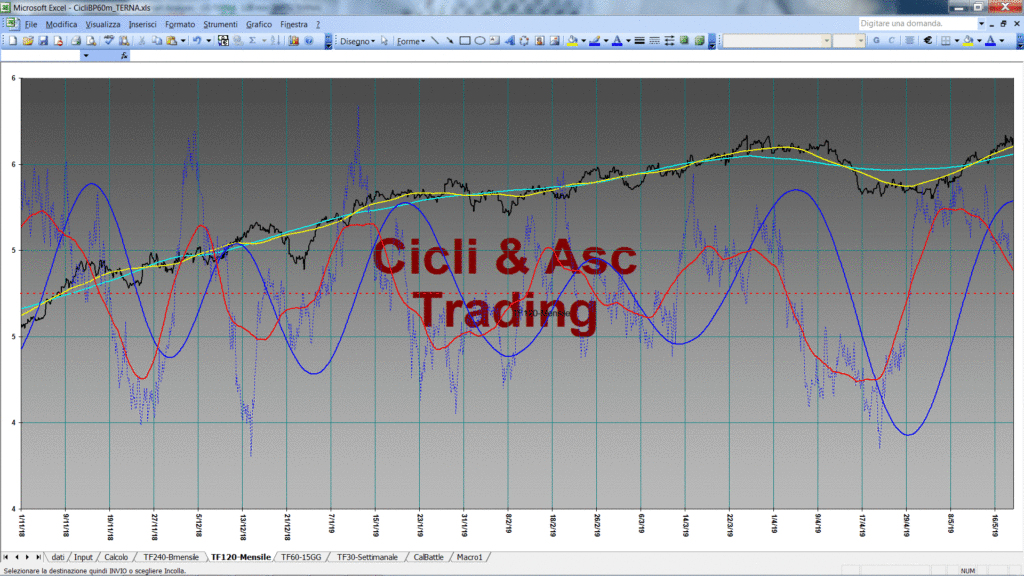Switch to the TF240-Bmensile sheet tab
Viewport: 1024px width, 576px height.
[x=170, y=557]
